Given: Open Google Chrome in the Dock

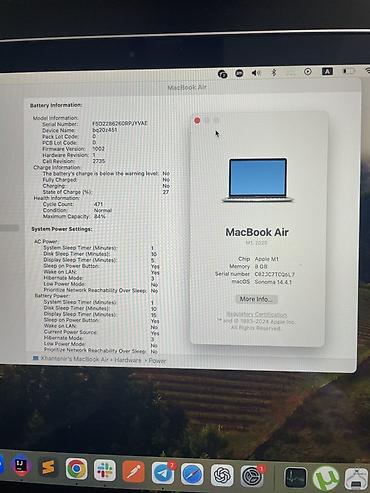Looking at the screenshot, I should (76, 469).
